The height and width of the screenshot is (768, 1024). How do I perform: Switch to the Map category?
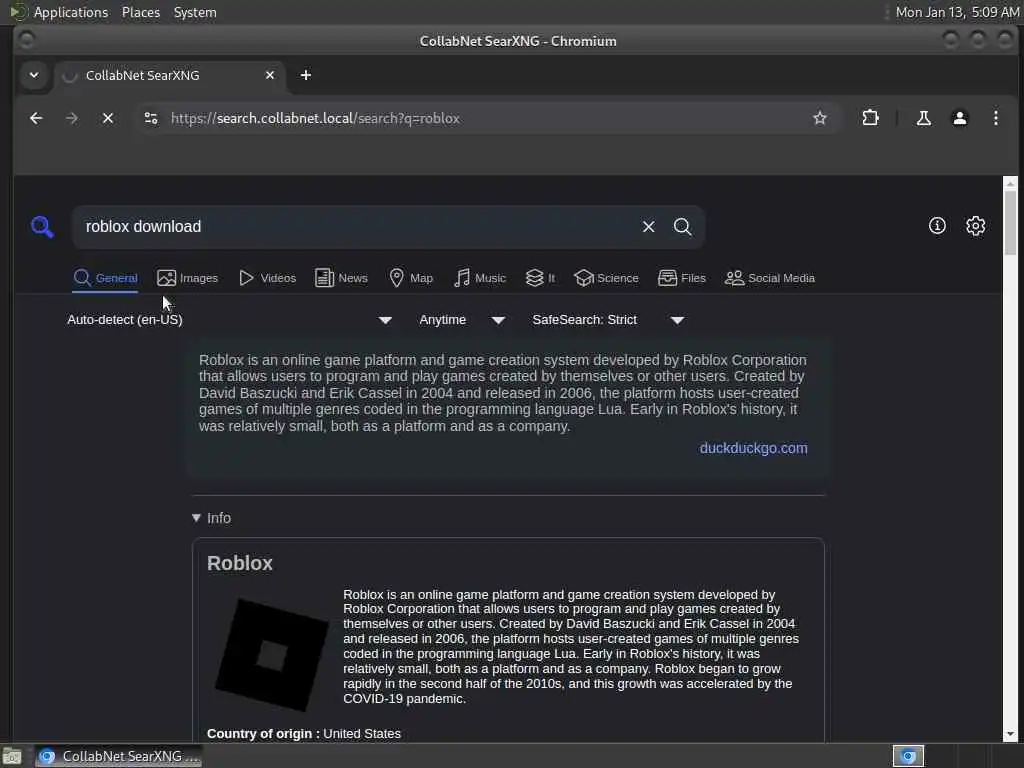(x=411, y=278)
